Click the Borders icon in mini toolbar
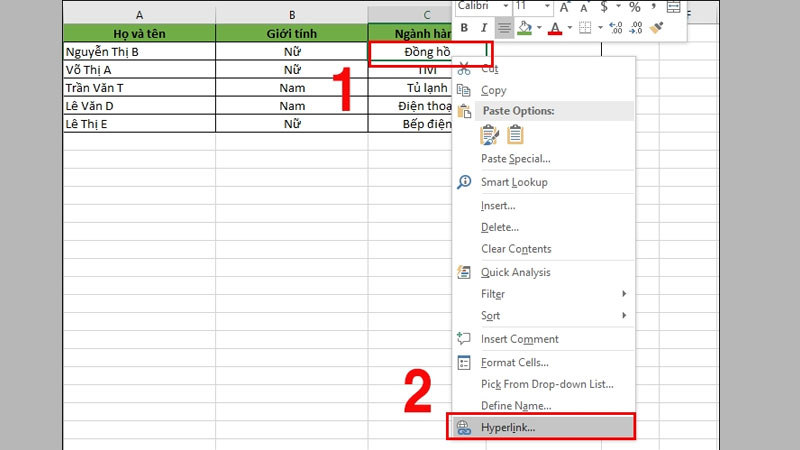This screenshot has height=450, width=800. pos(586,28)
